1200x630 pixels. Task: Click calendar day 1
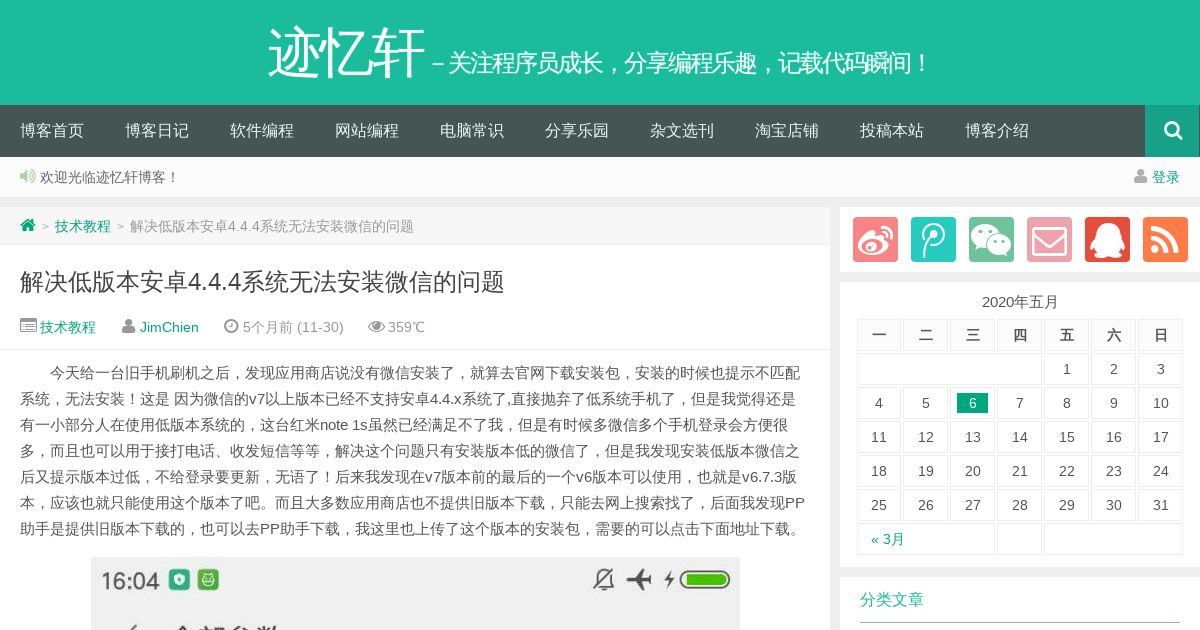(1067, 369)
